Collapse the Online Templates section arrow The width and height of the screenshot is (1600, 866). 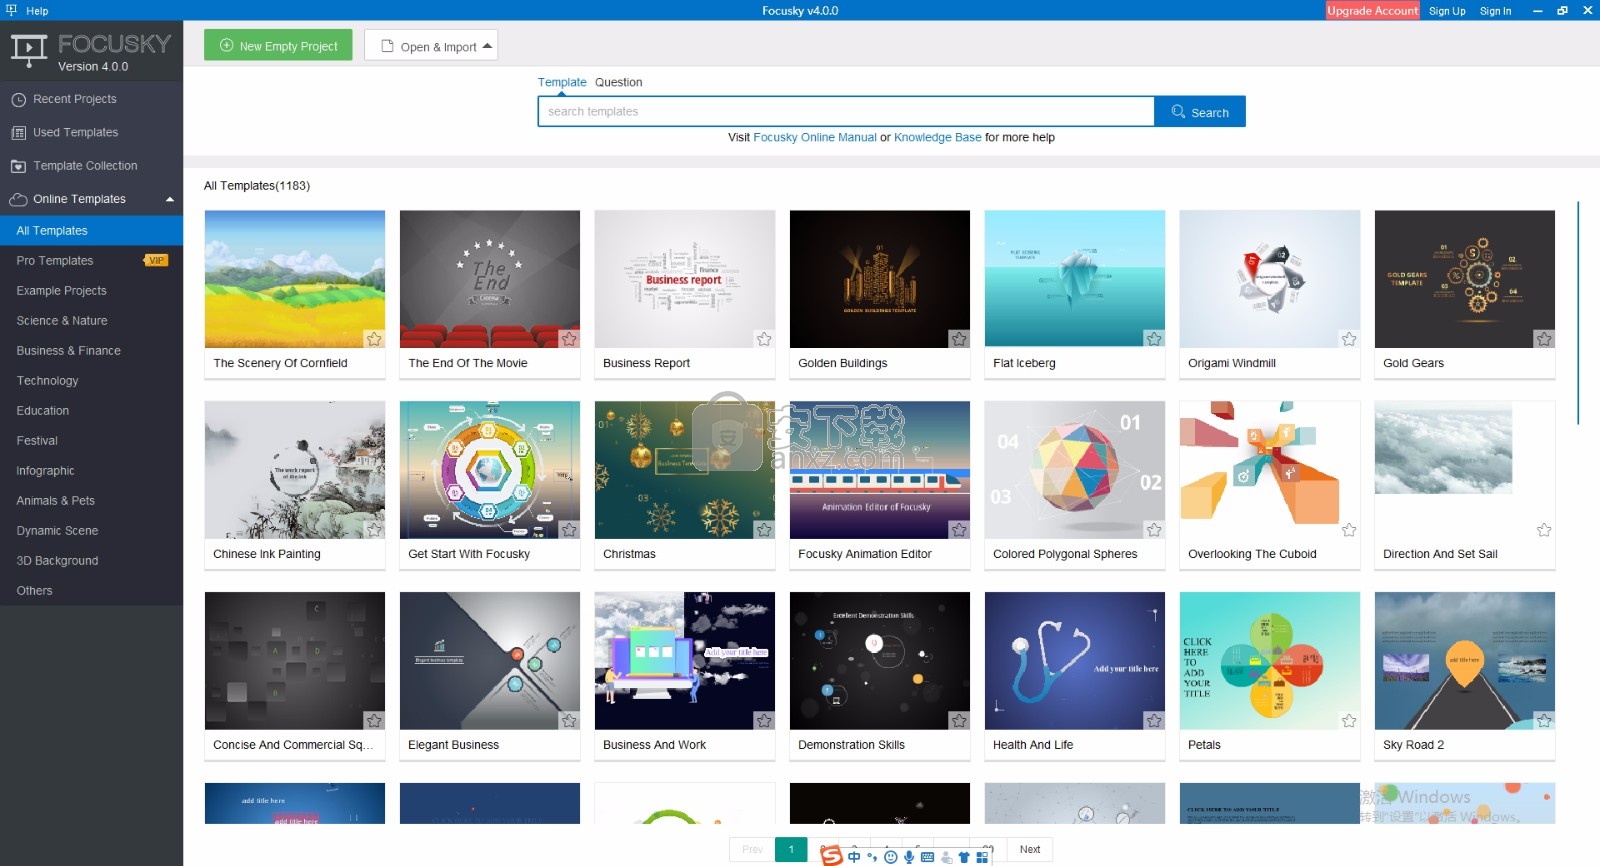click(170, 199)
